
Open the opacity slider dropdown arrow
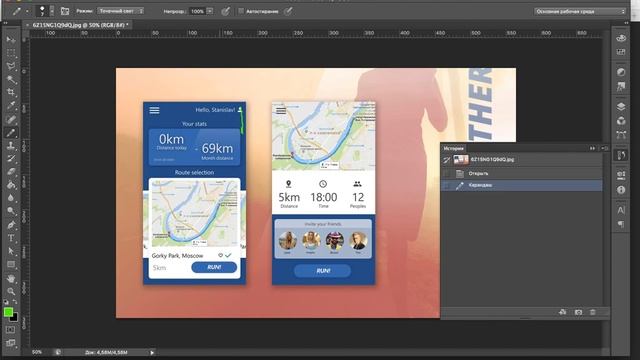[210, 11]
